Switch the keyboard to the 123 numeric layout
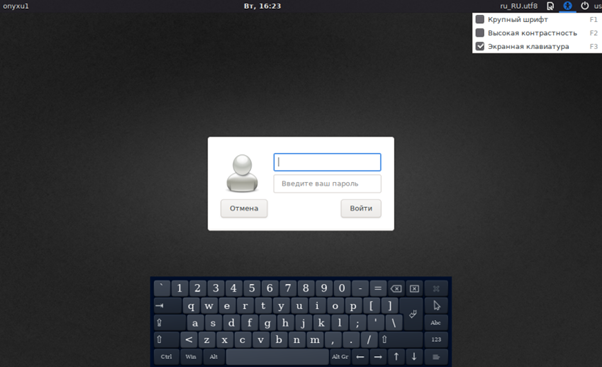The image size is (602, 367). pos(436,339)
